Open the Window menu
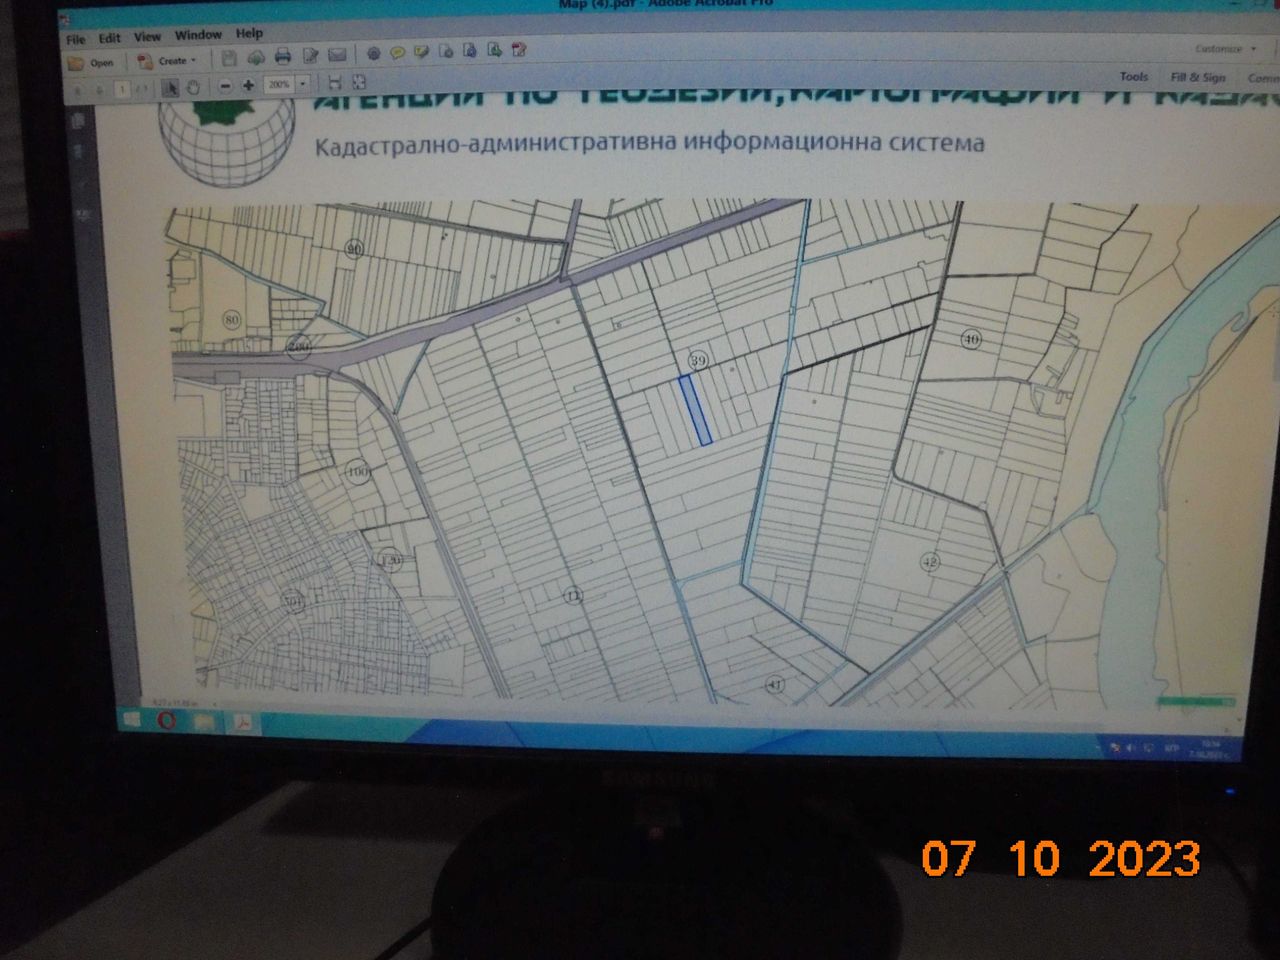Image resolution: width=1280 pixels, height=960 pixels. click(198, 35)
